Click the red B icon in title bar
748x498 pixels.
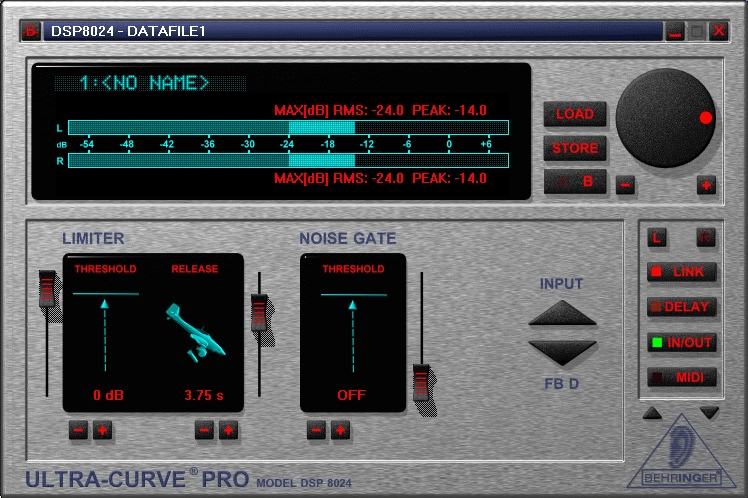[31, 31]
